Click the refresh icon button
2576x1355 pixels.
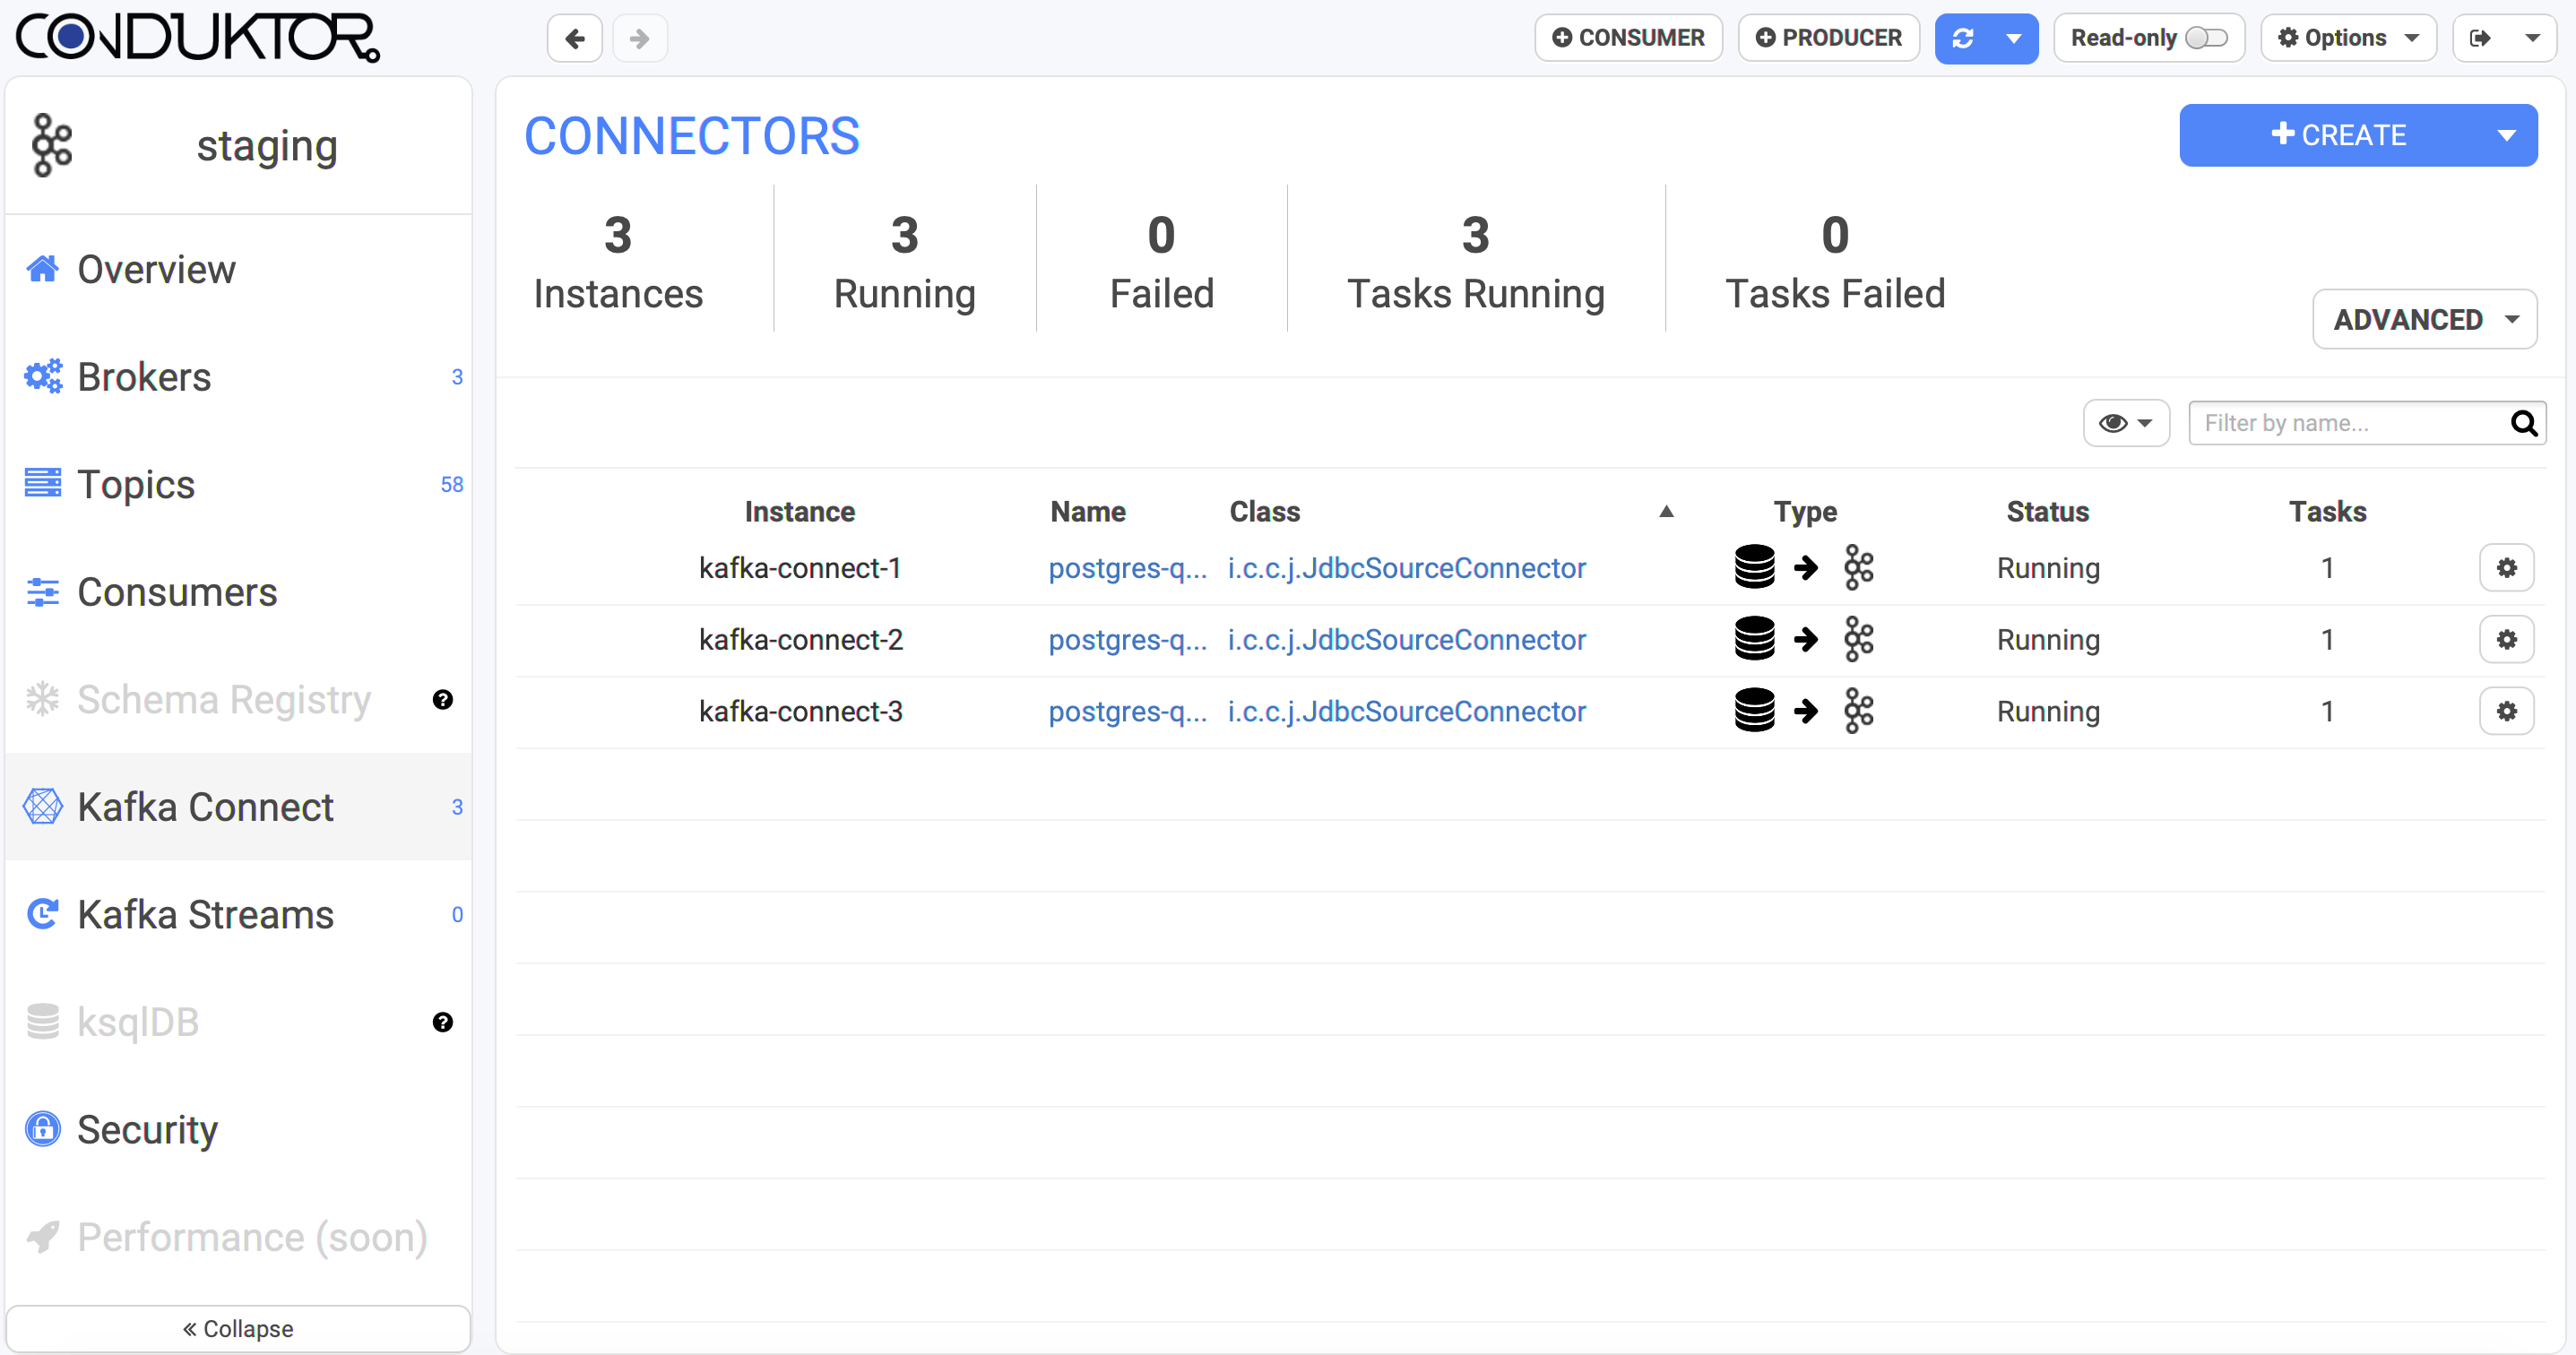coord(1962,38)
